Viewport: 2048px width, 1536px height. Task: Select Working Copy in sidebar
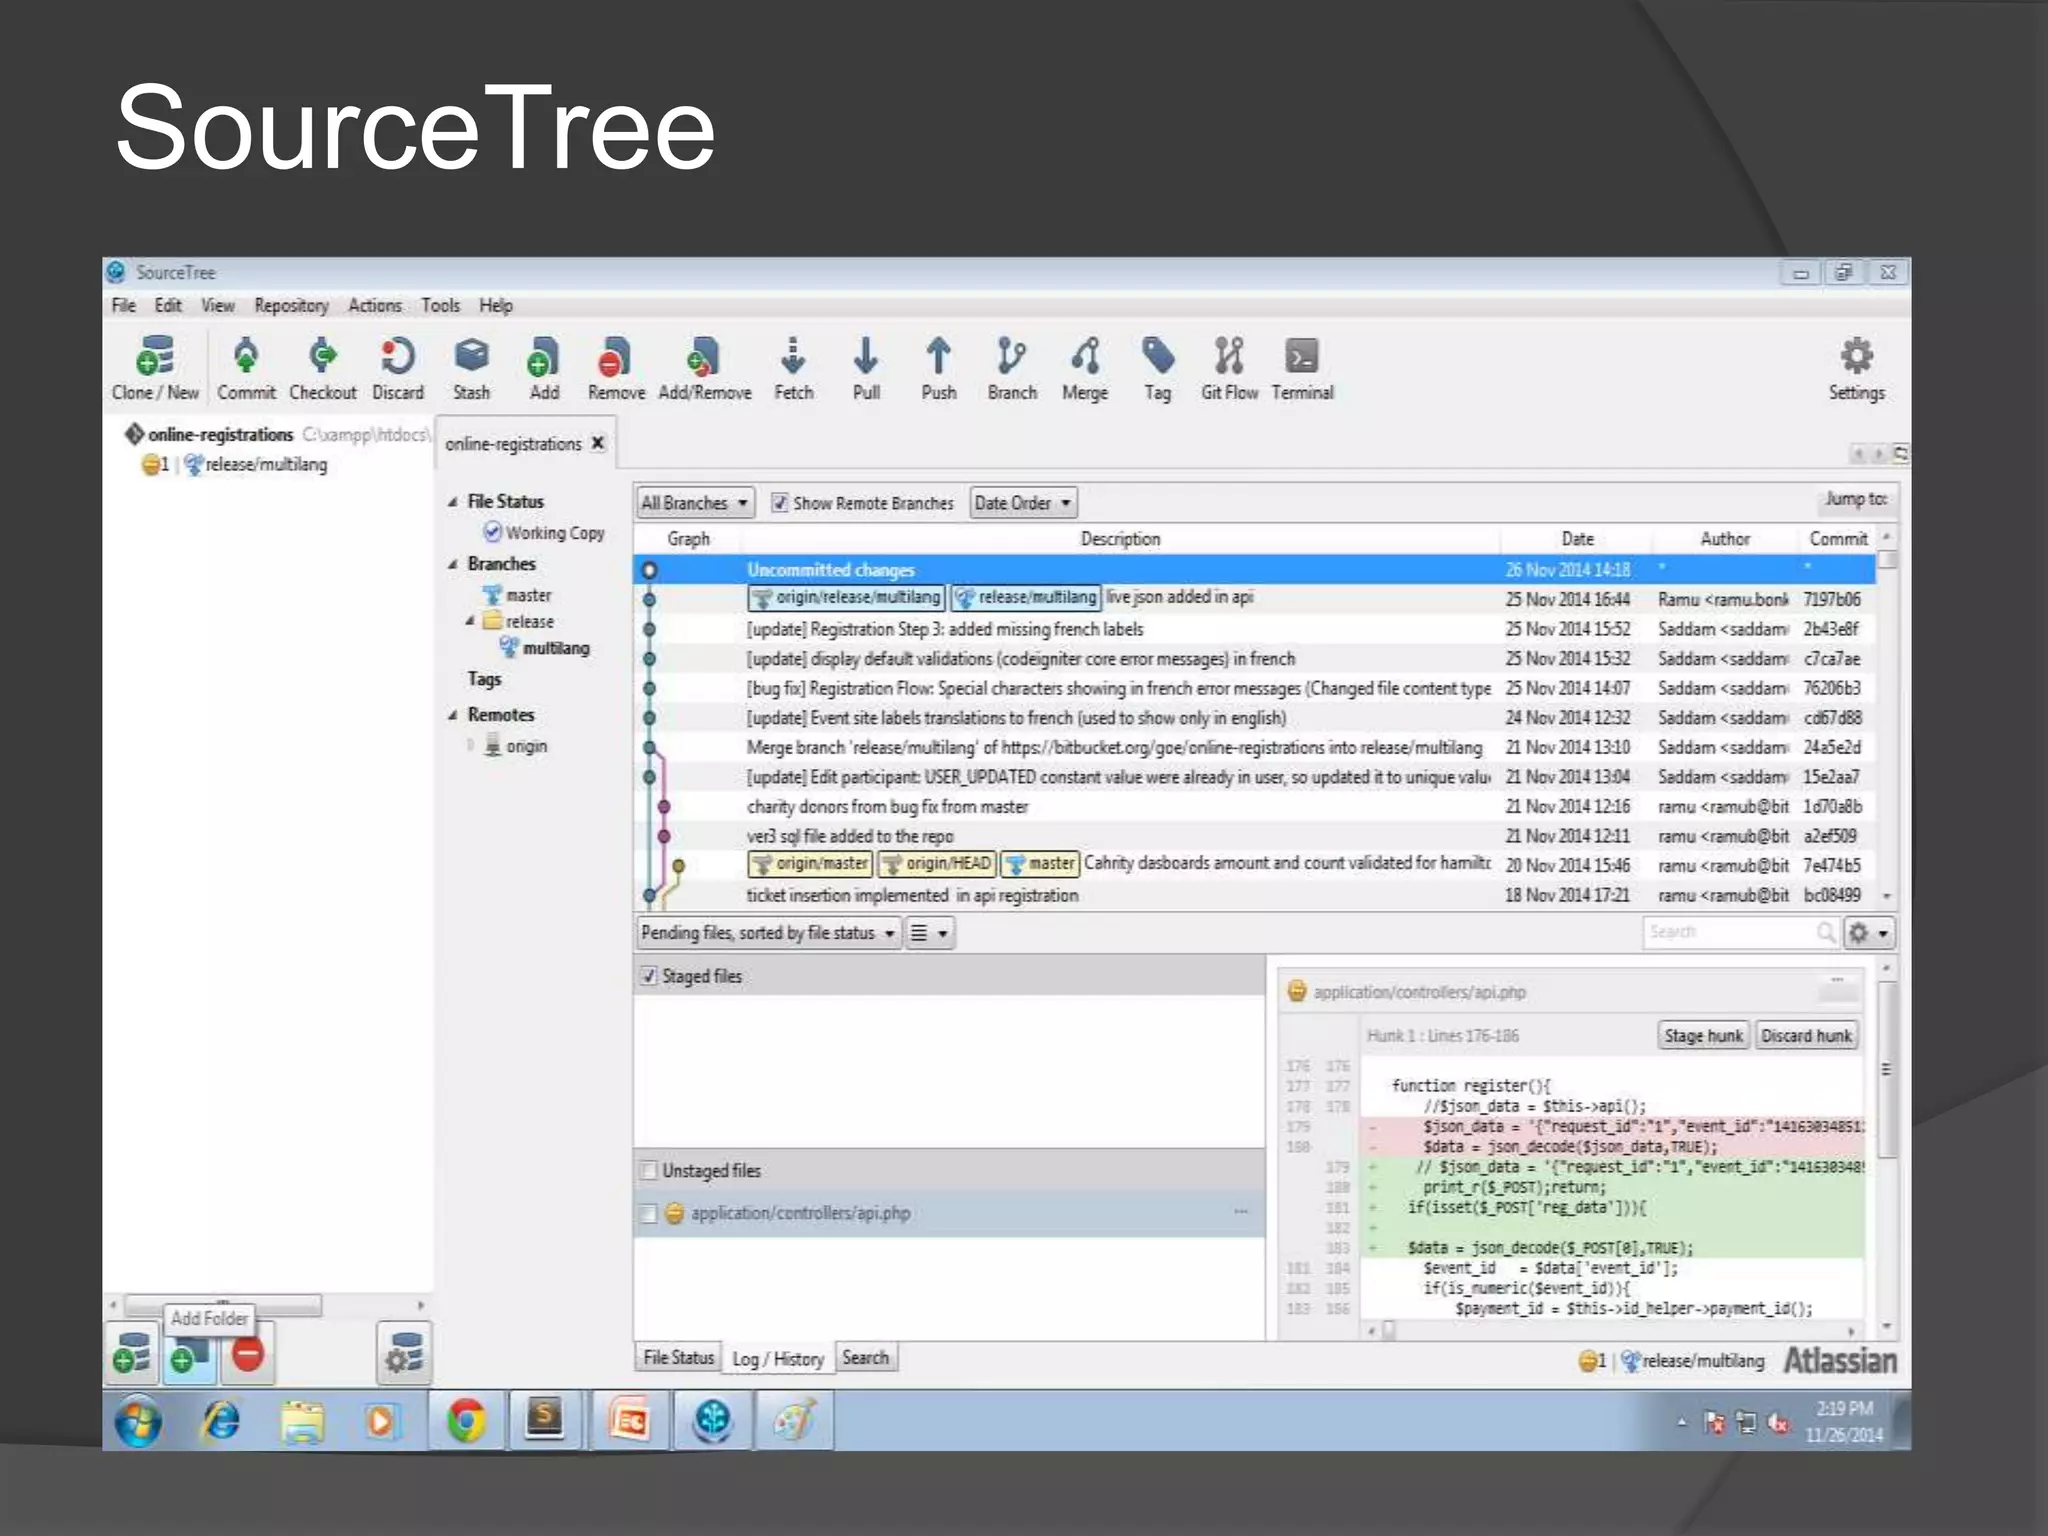[544, 532]
